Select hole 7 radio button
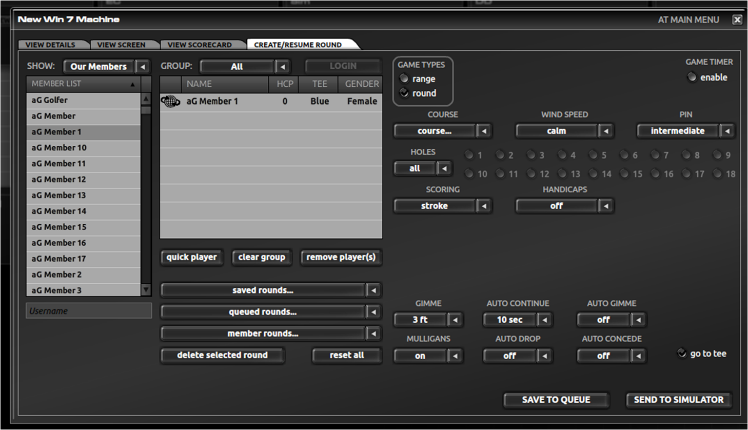This screenshot has width=748, height=430. (655, 155)
